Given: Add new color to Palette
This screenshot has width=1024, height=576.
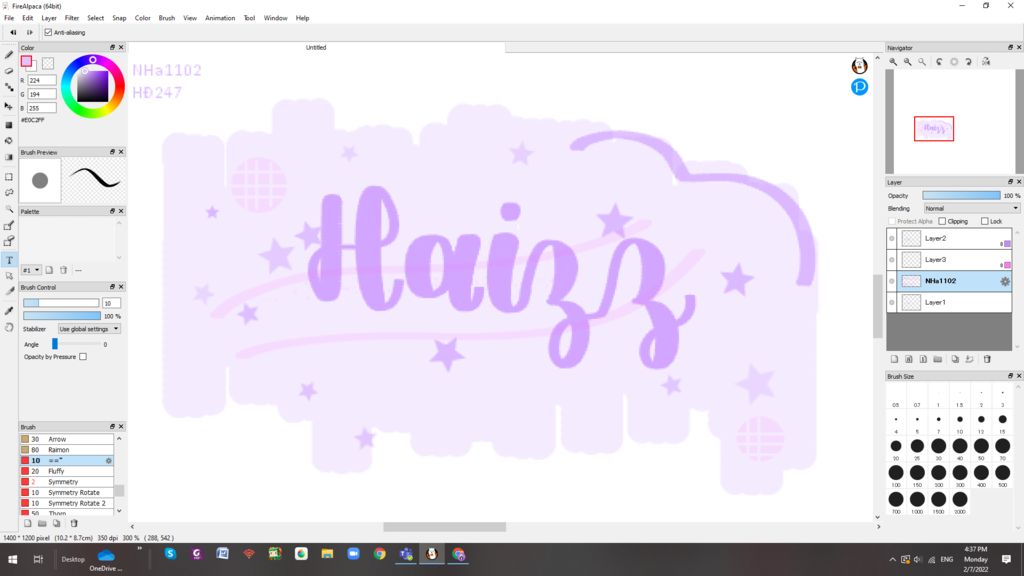Looking at the screenshot, I should 49,270.
